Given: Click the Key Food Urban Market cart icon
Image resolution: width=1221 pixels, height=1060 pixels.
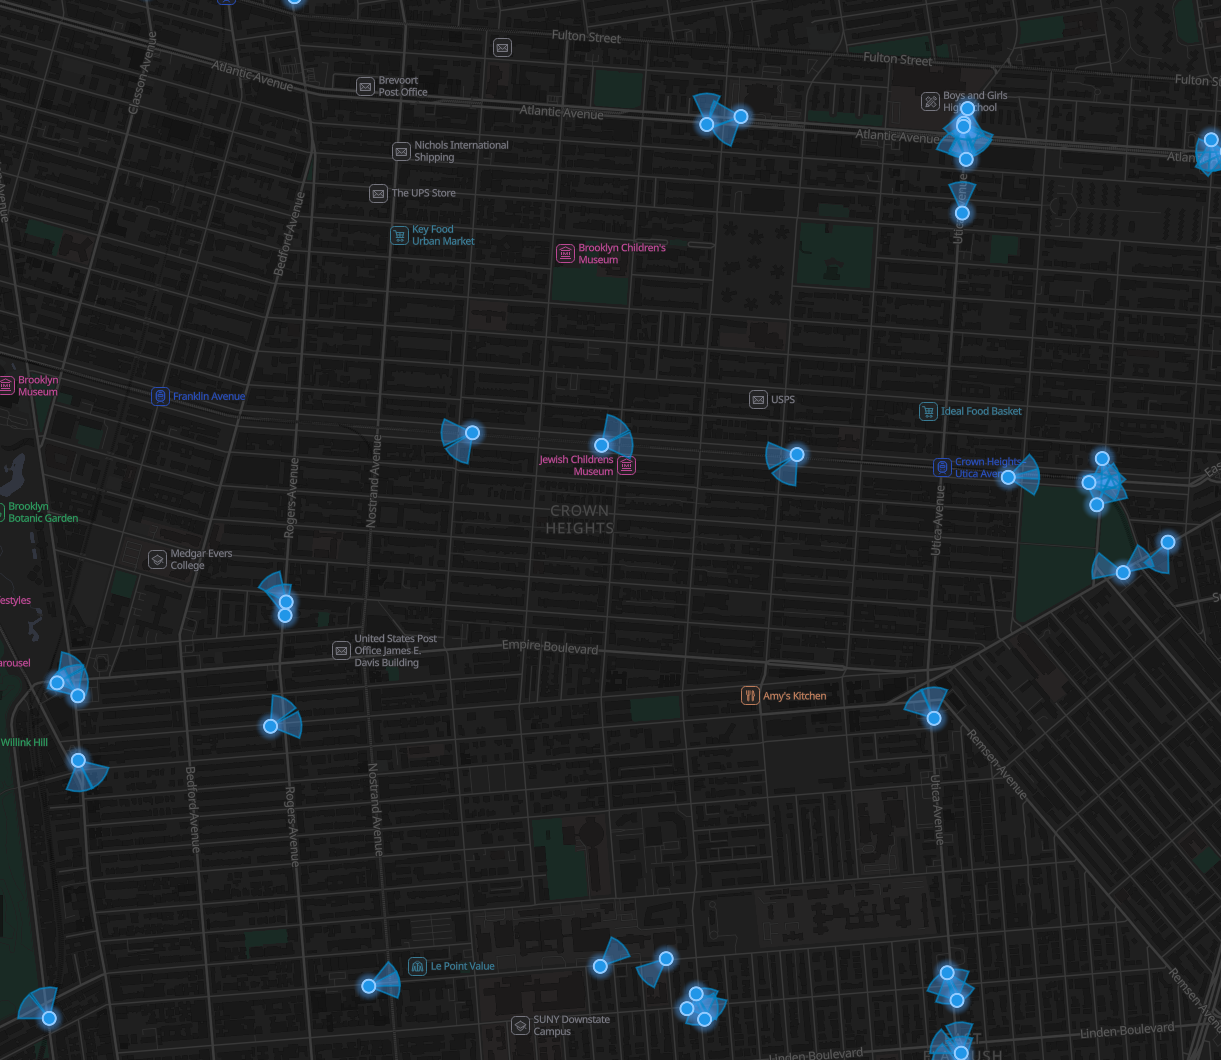Looking at the screenshot, I should (x=399, y=236).
